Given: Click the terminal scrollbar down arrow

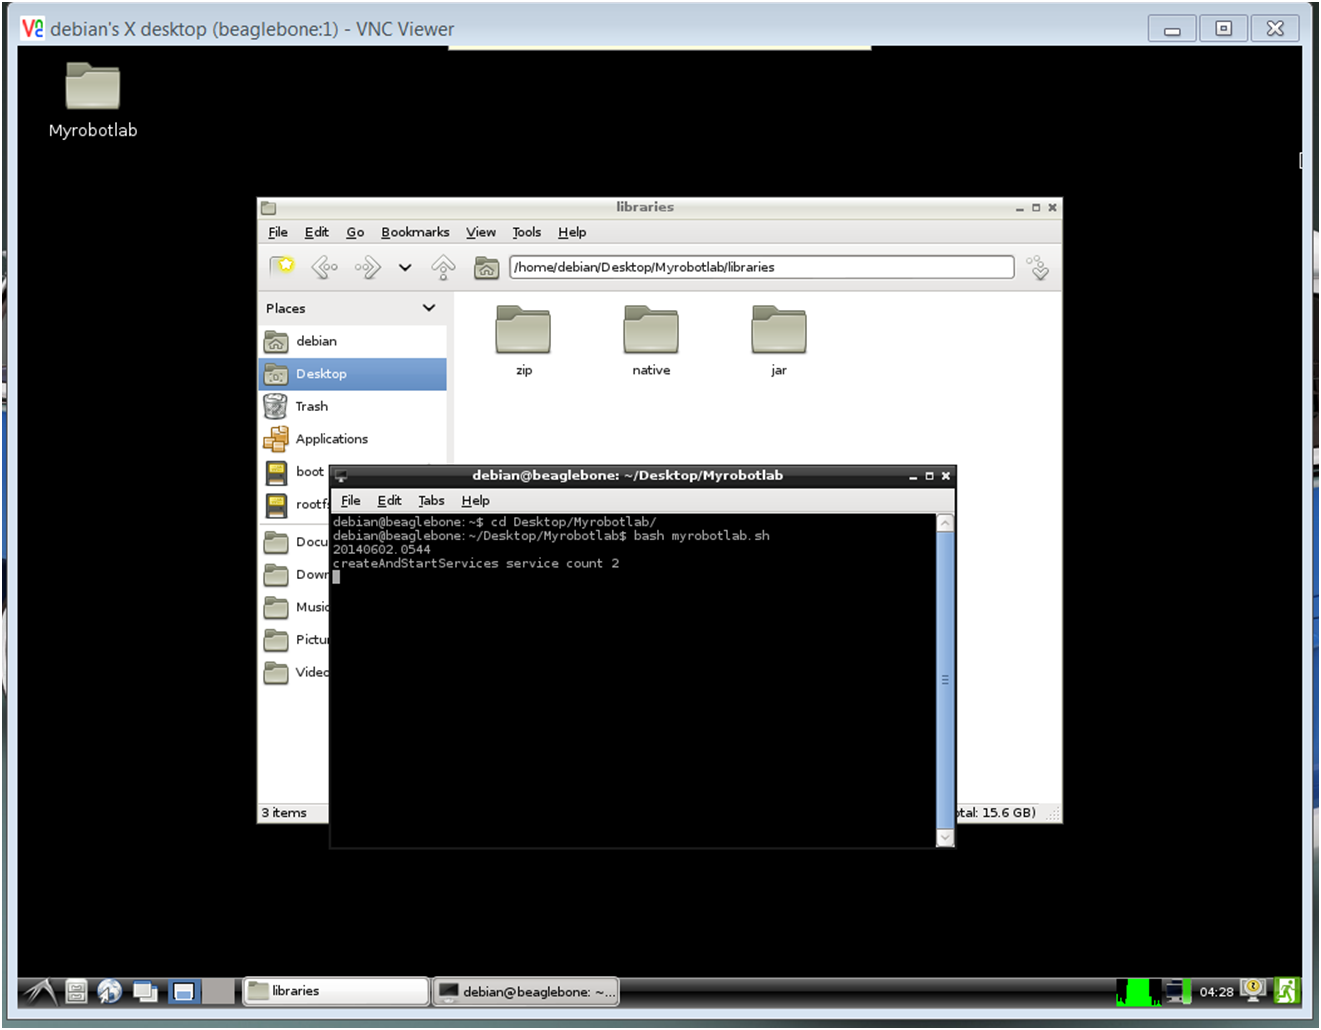Looking at the screenshot, I should coord(945,837).
